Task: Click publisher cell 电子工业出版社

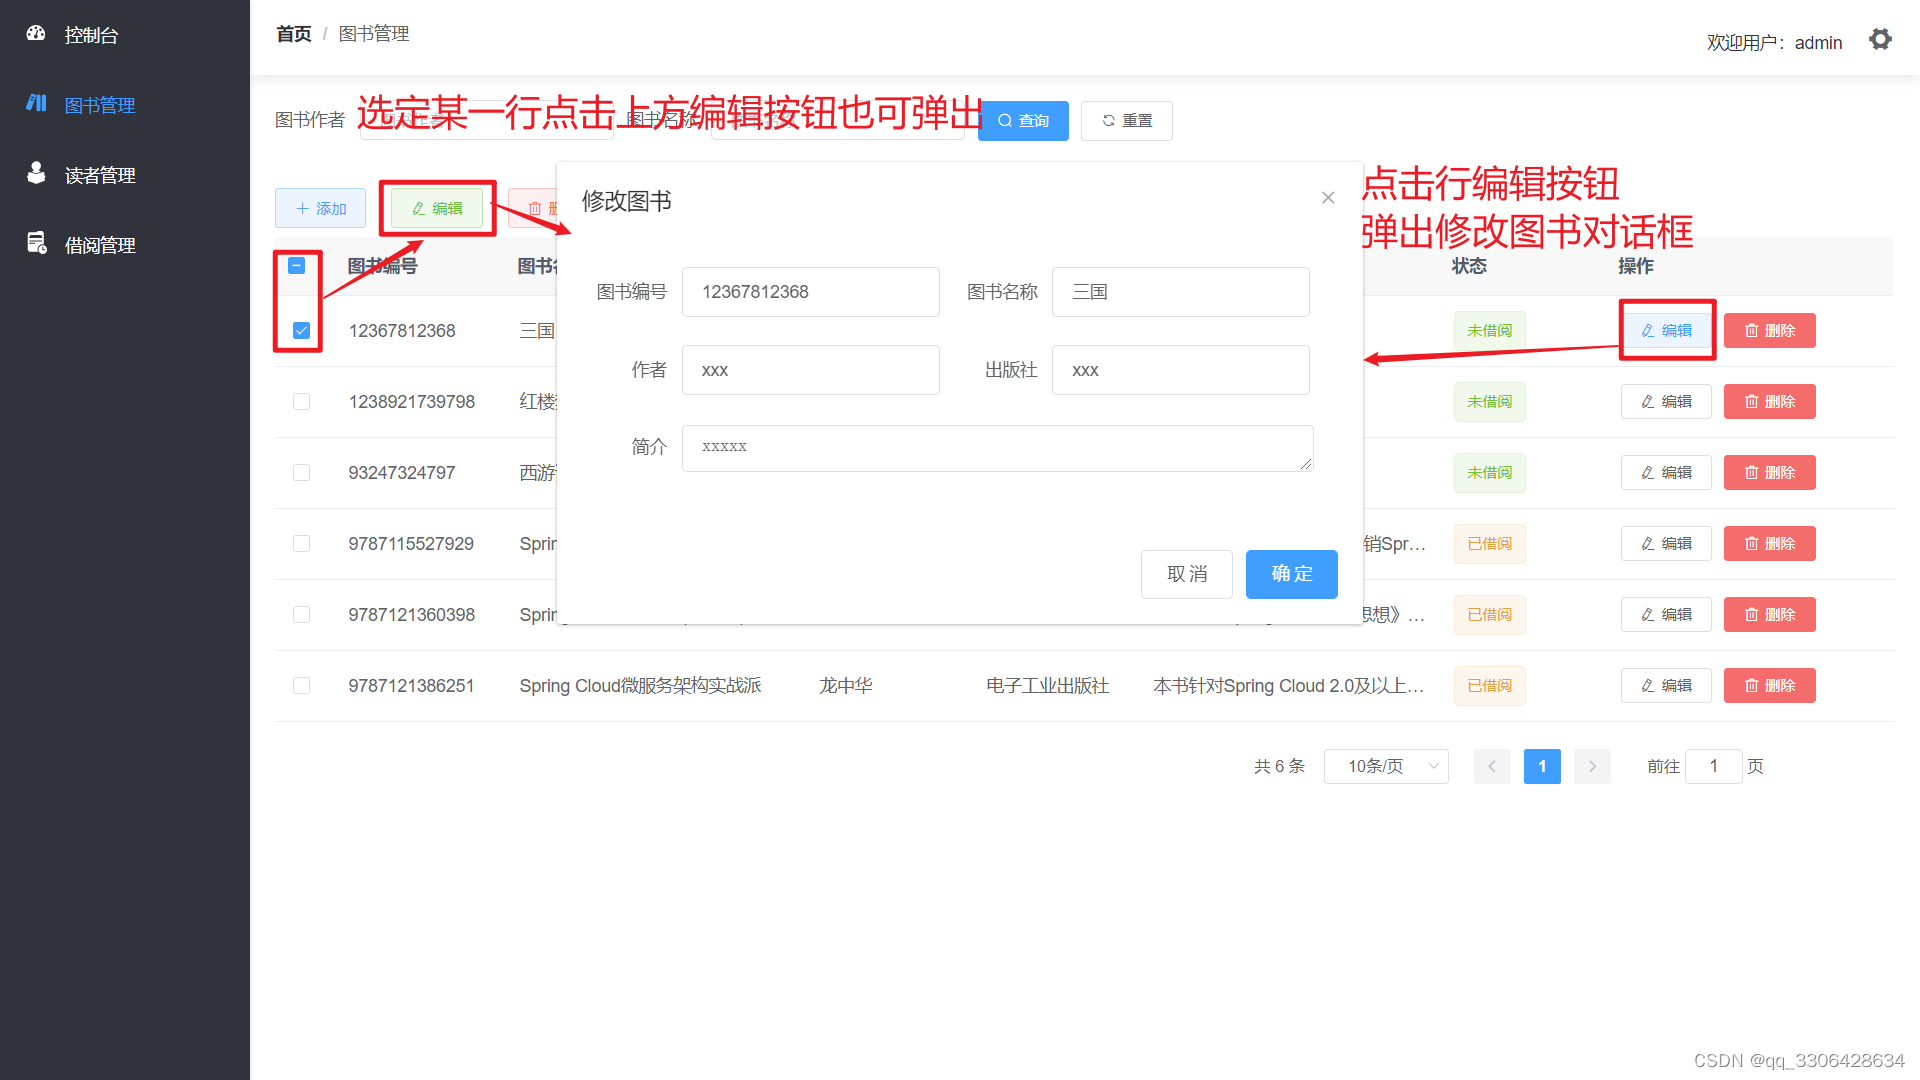Action: tap(1047, 686)
